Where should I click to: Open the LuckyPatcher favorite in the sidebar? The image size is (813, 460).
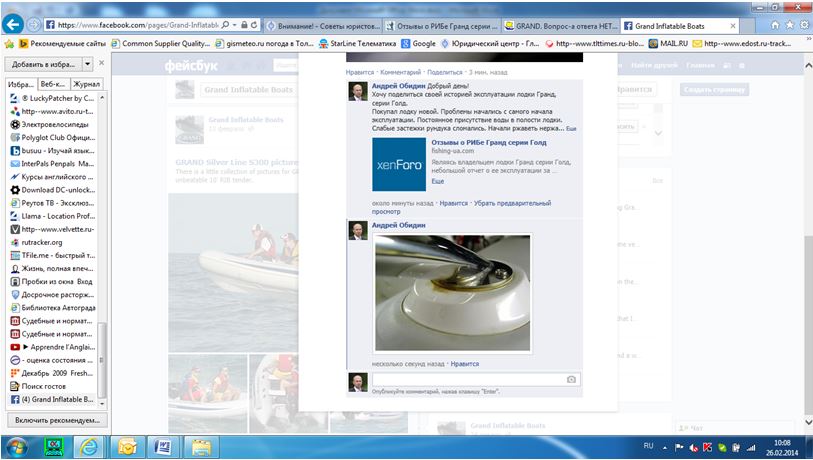pyautogui.click(x=57, y=98)
